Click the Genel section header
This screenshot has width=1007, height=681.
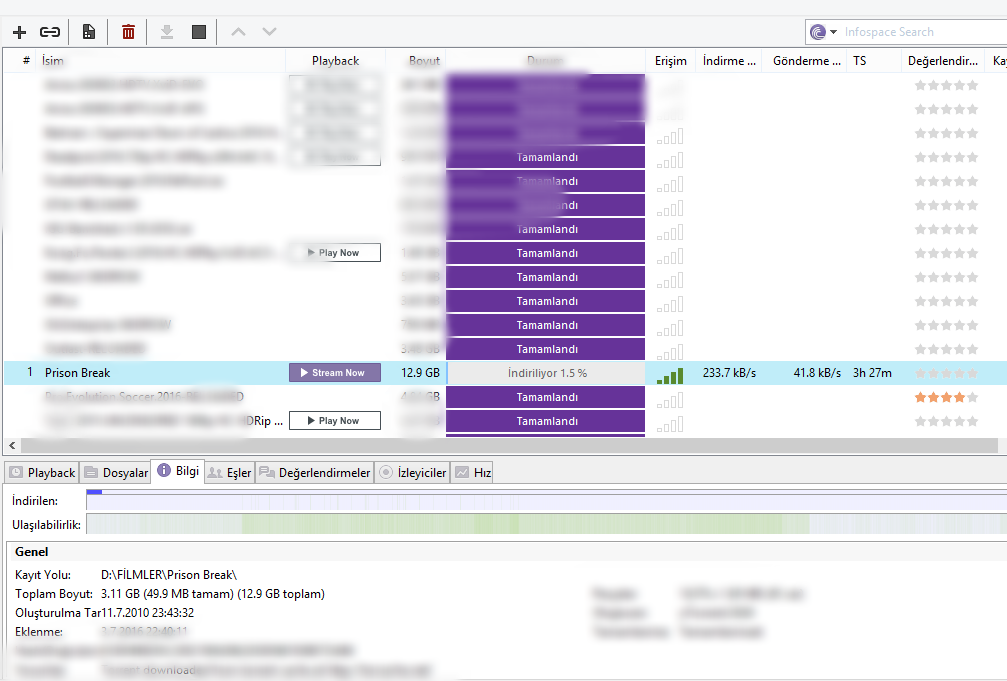click(31, 552)
